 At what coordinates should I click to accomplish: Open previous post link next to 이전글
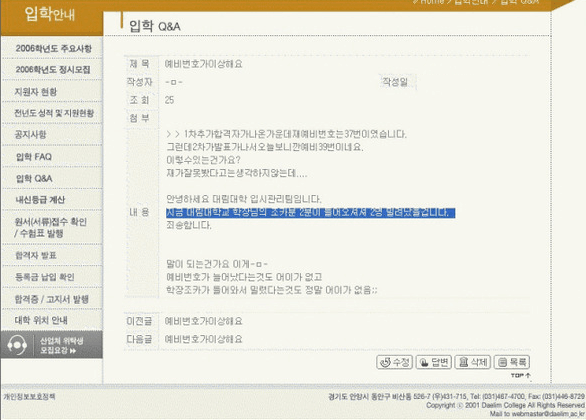204,321
